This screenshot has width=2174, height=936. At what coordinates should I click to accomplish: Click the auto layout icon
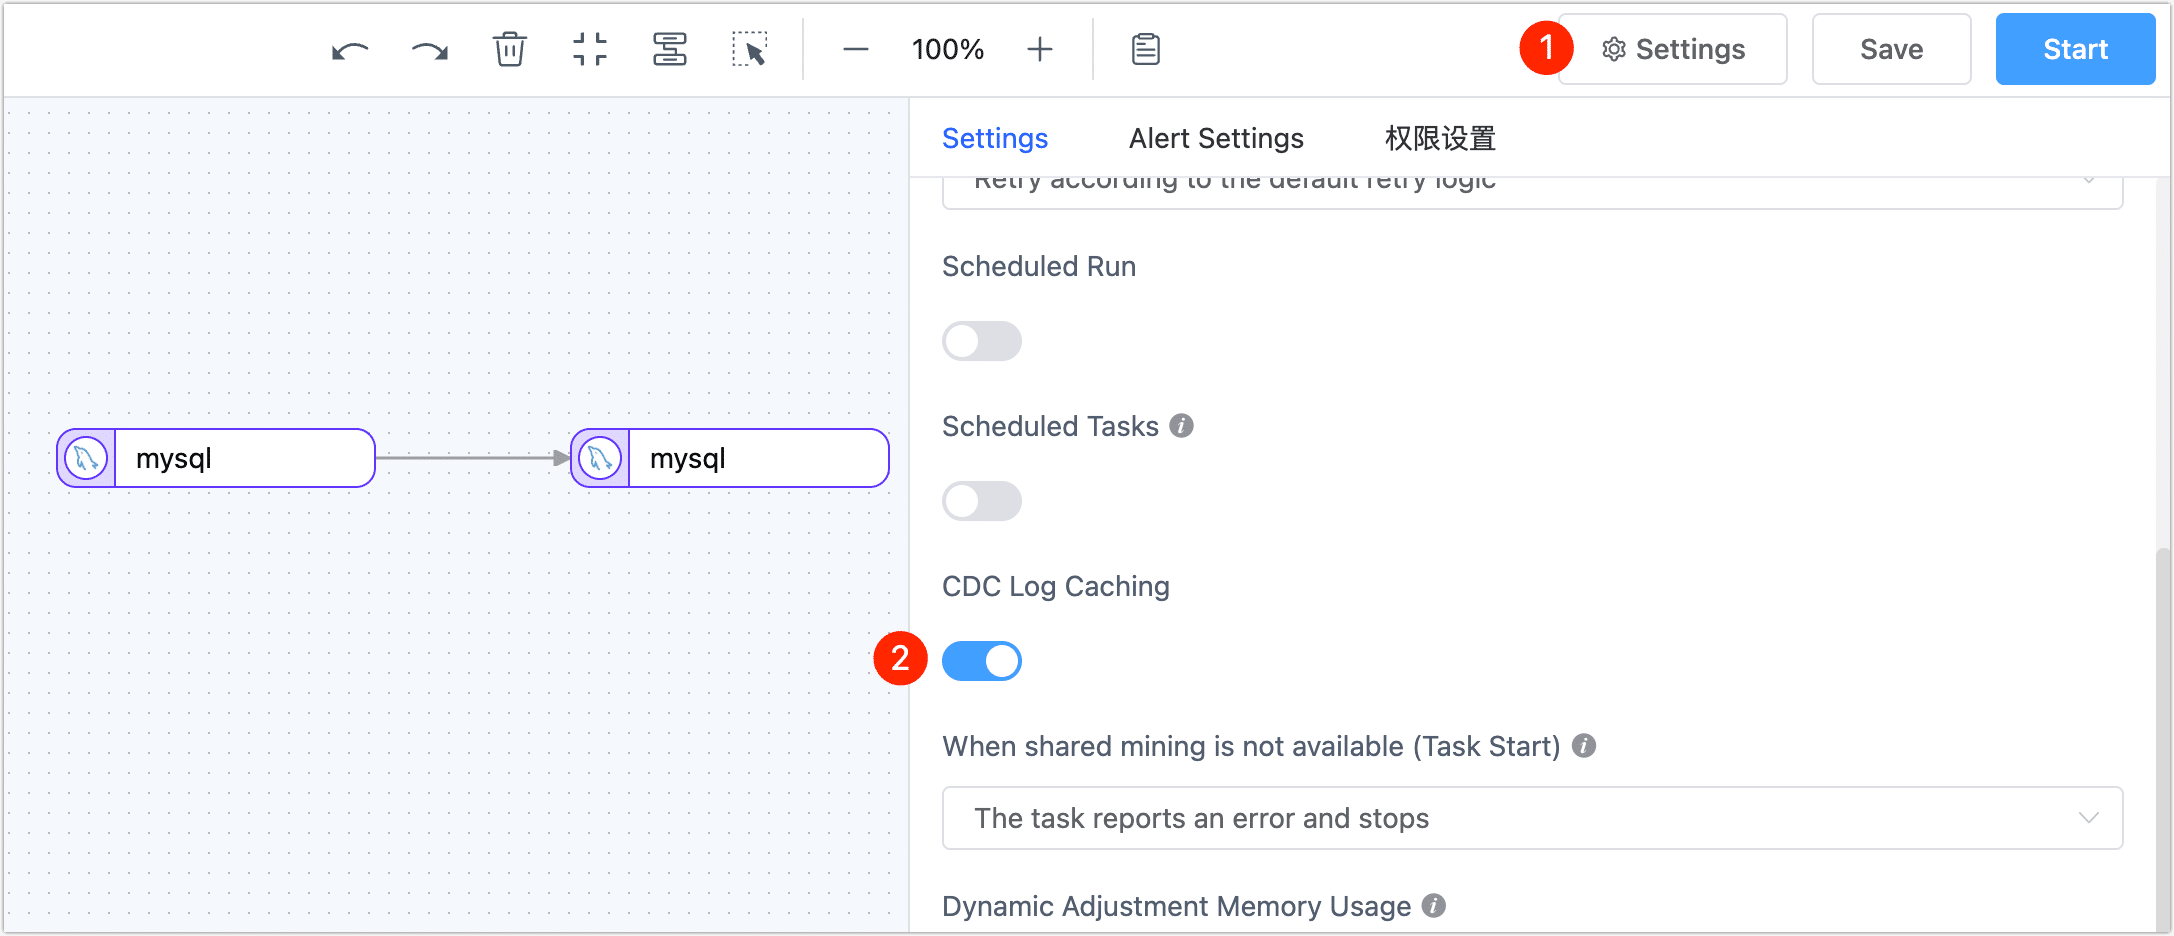click(670, 50)
